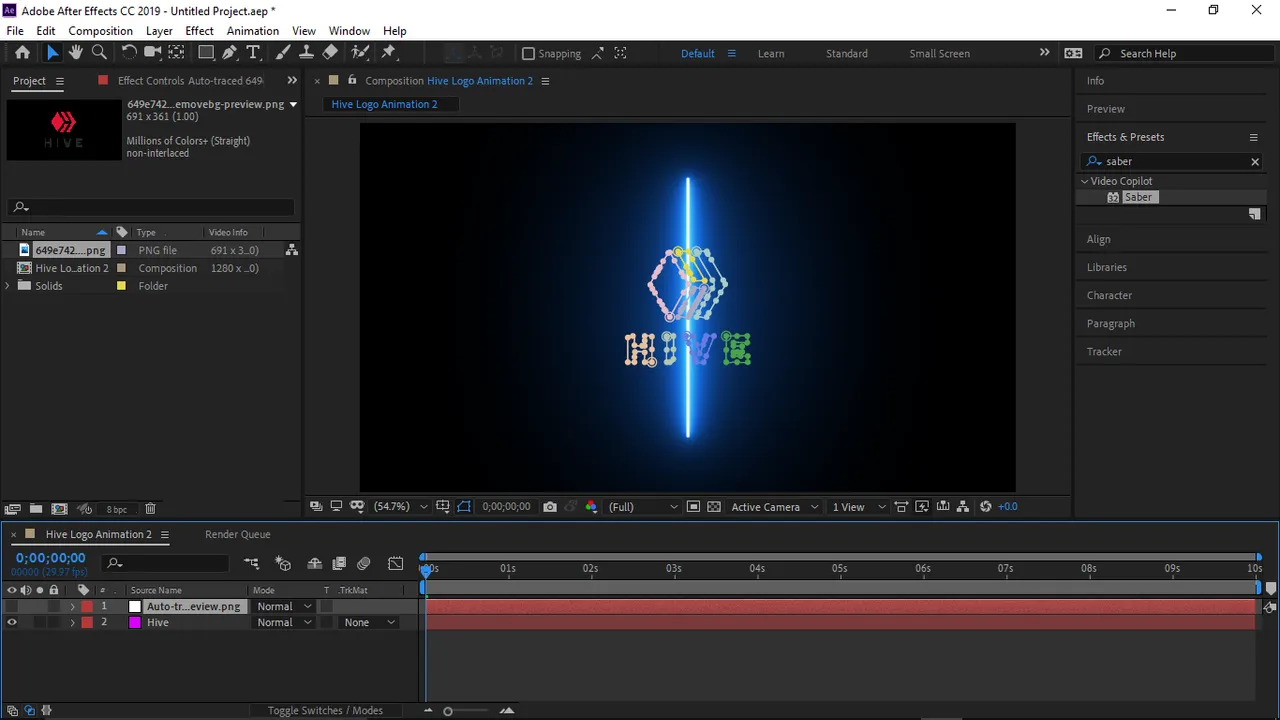Image resolution: width=1280 pixels, height=720 pixels.
Task: Open the Tracker panel
Action: tap(1105, 352)
